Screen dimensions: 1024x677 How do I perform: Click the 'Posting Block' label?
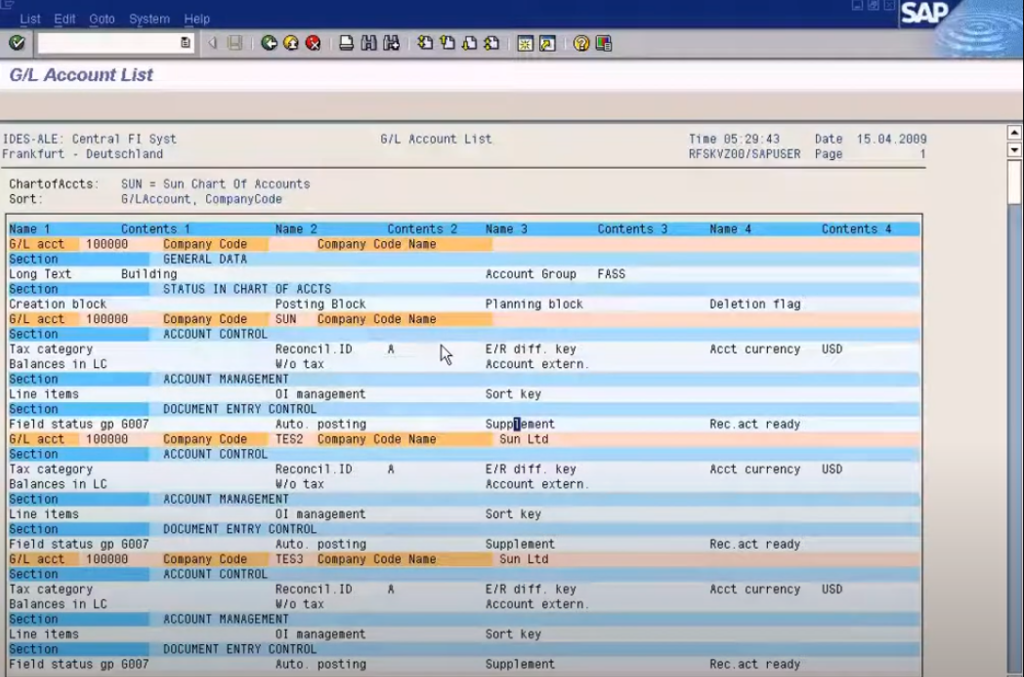tap(320, 304)
